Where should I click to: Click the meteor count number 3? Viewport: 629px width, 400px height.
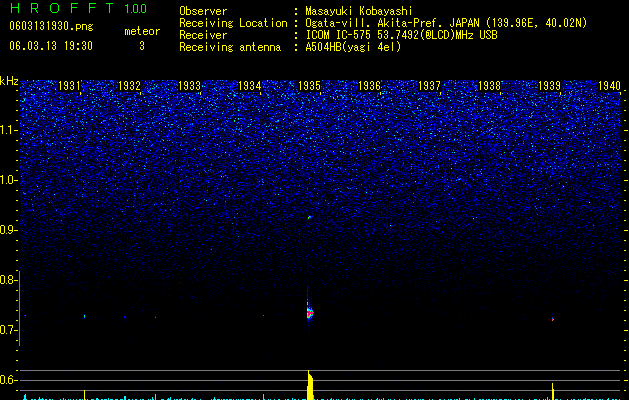(142, 46)
